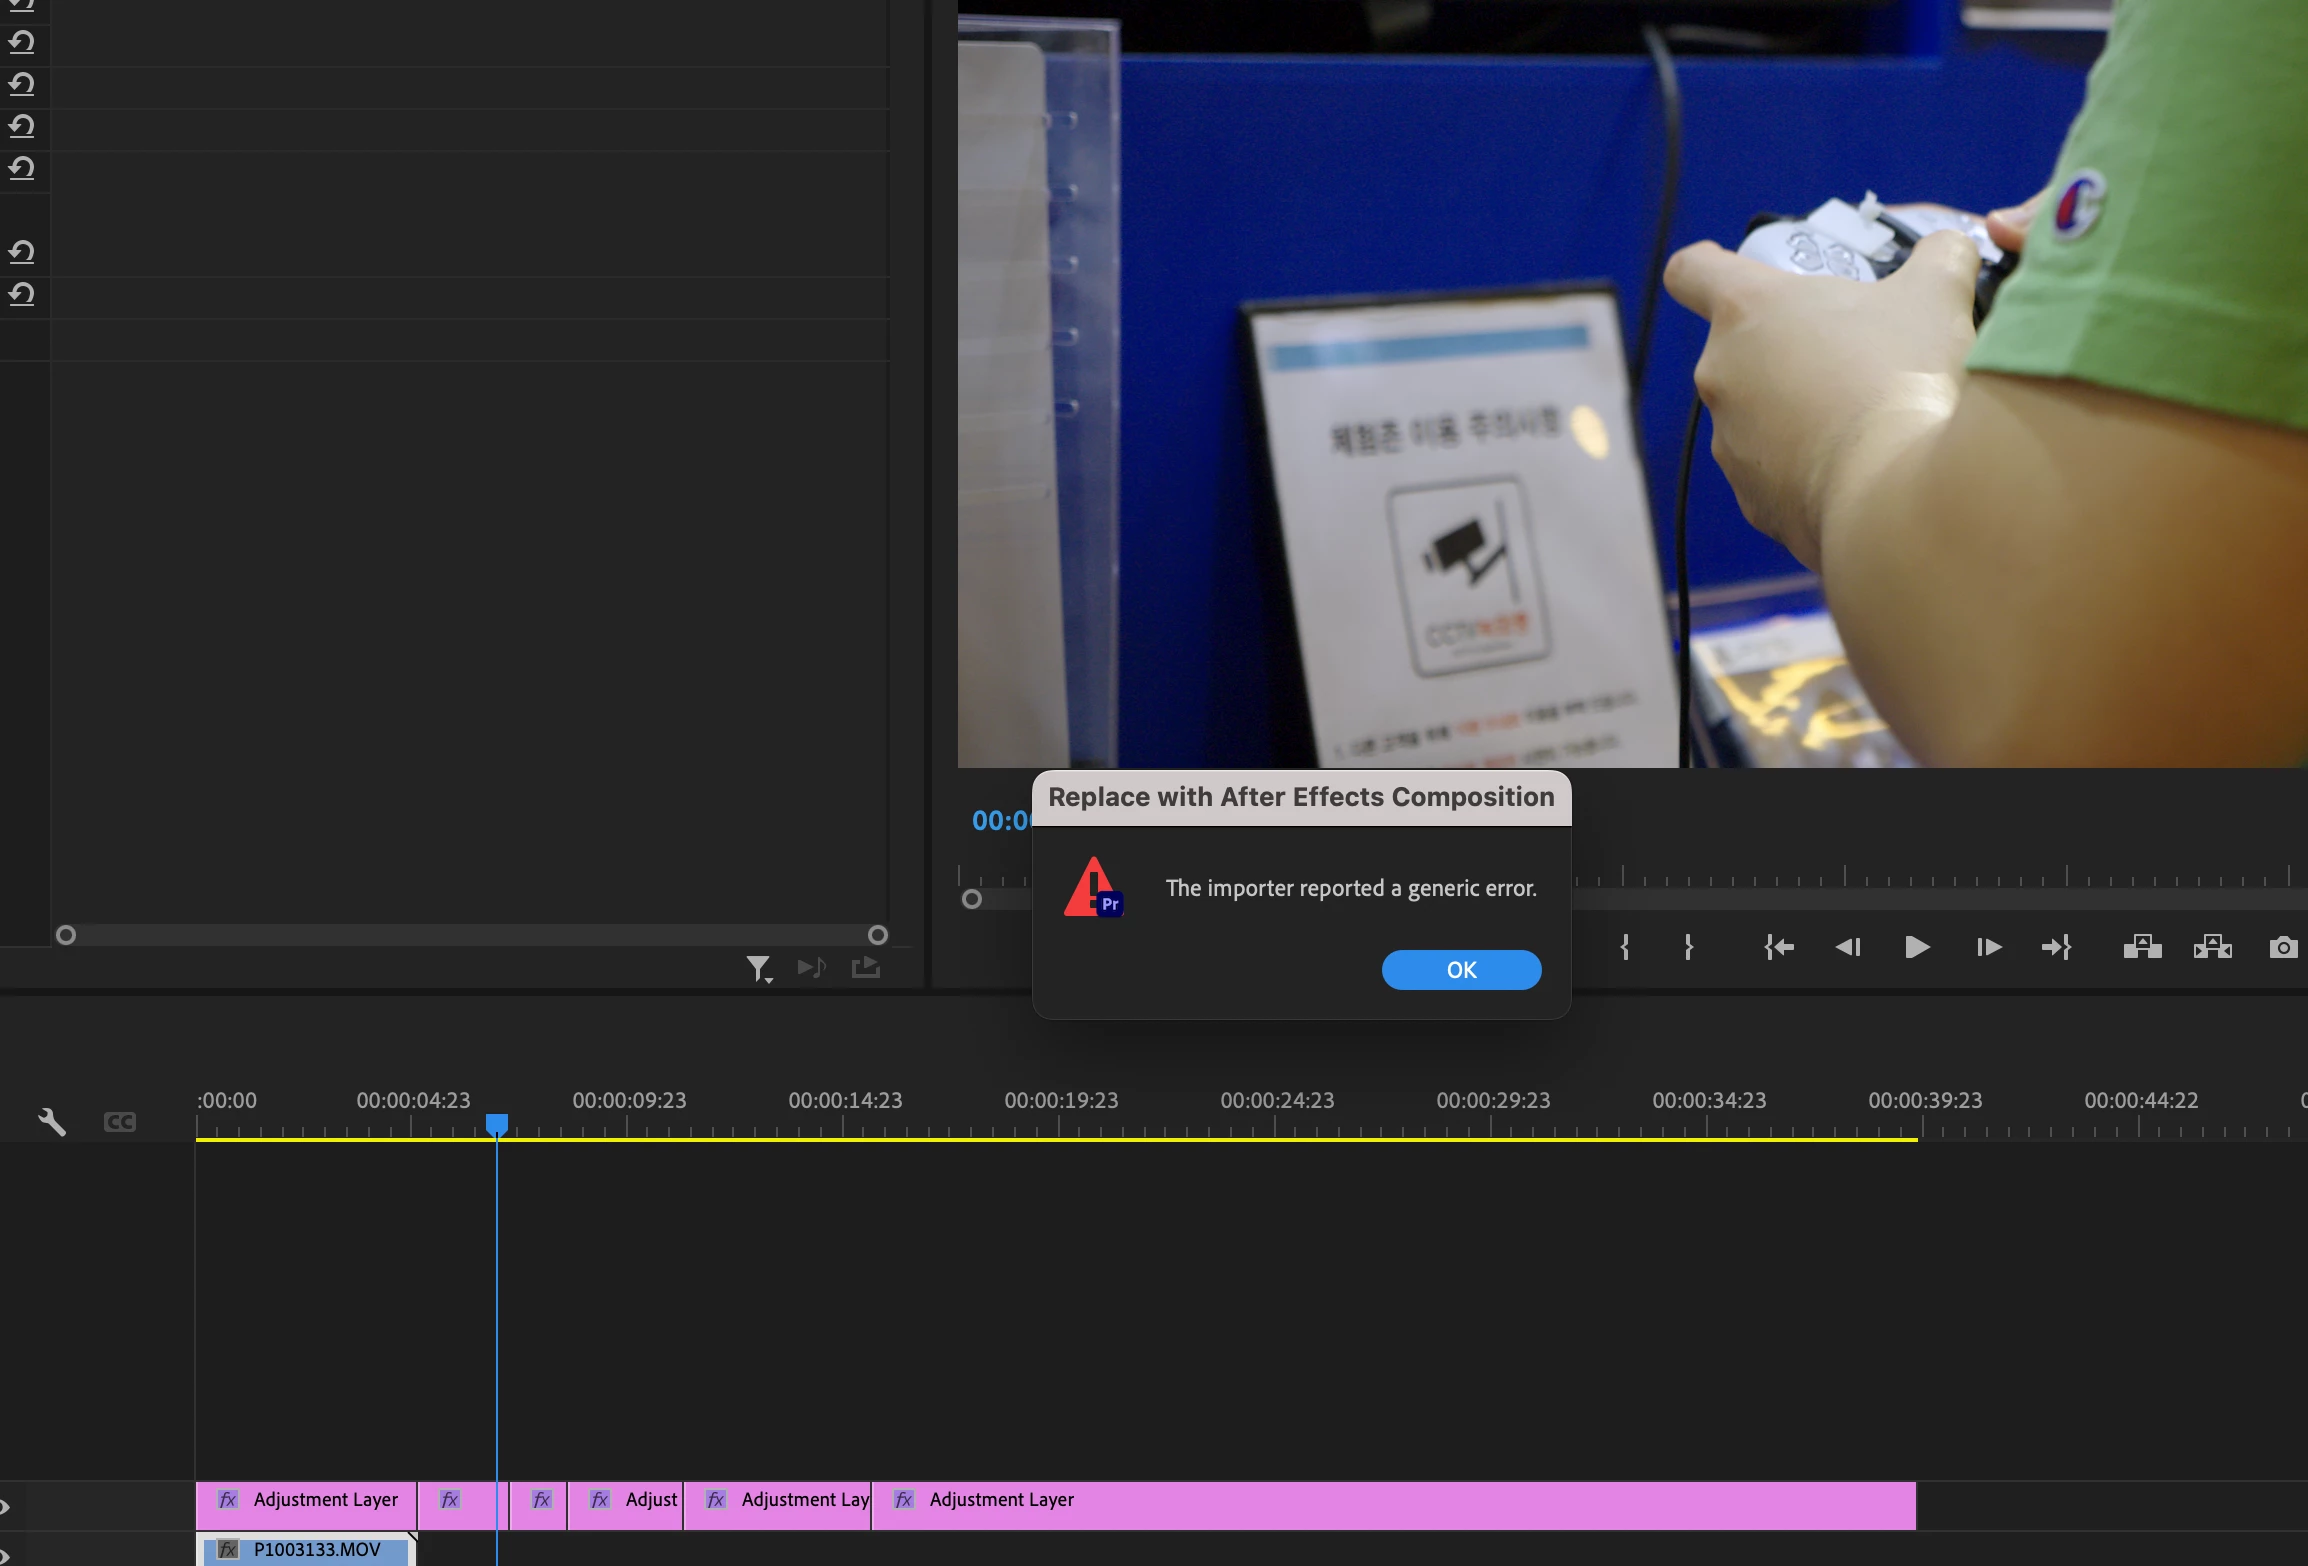
Task: Step forward one frame
Action: click(x=1988, y=947)
